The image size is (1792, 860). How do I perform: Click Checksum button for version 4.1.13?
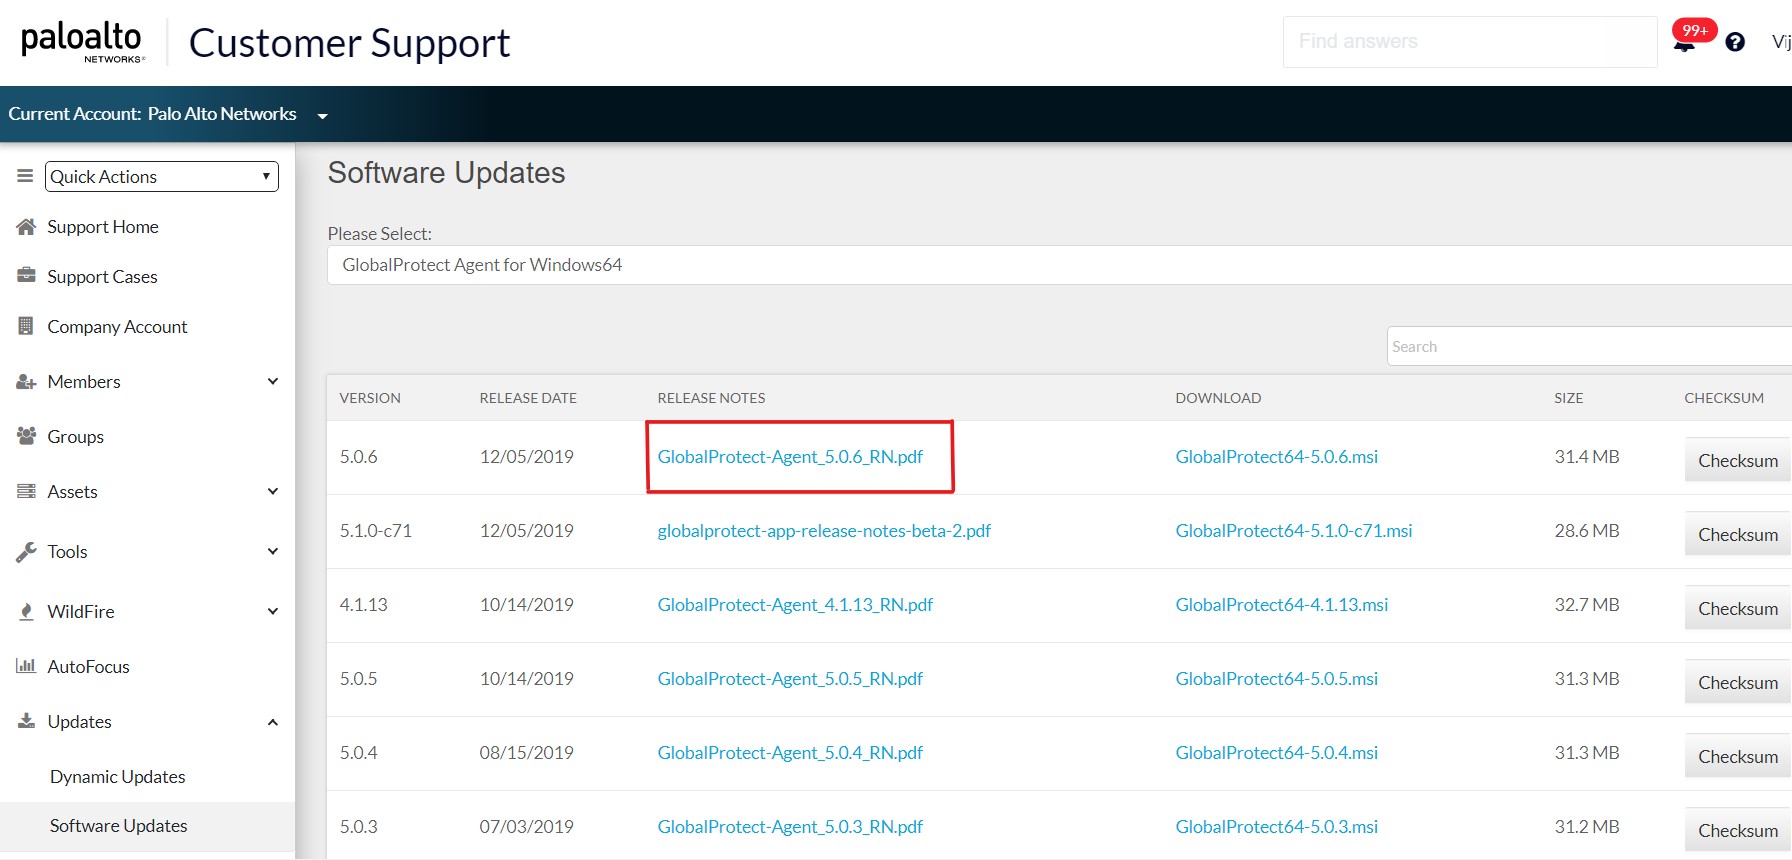1738,608
